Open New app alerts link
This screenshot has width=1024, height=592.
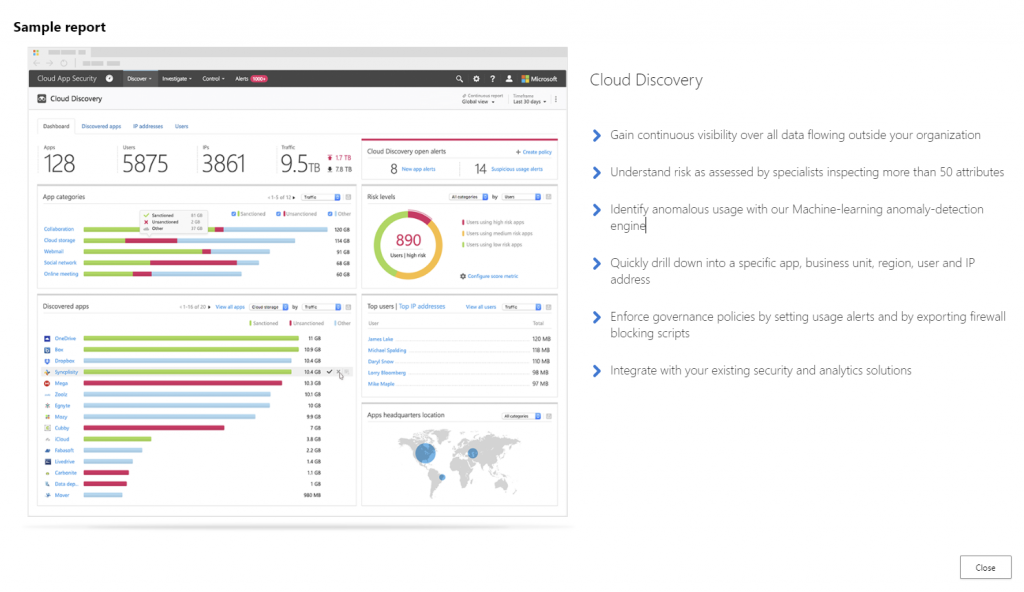point(418,169)
